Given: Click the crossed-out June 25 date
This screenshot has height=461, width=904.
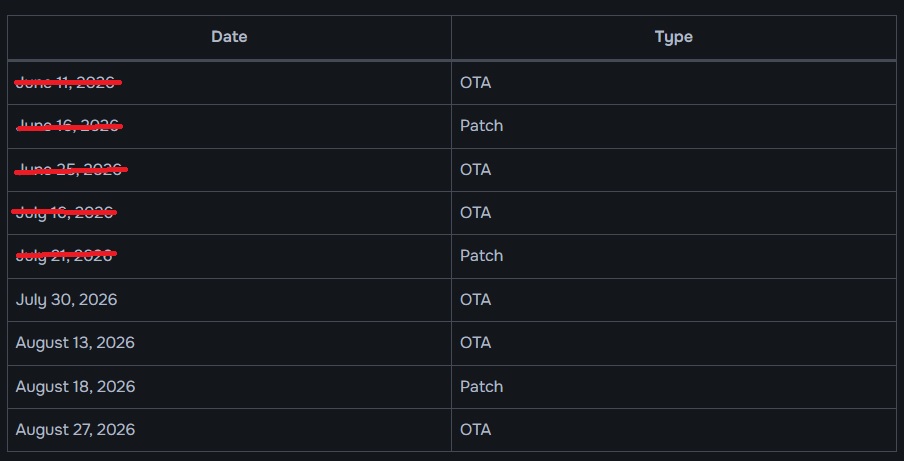Looking at the screenshot, I should pos(70,169).
